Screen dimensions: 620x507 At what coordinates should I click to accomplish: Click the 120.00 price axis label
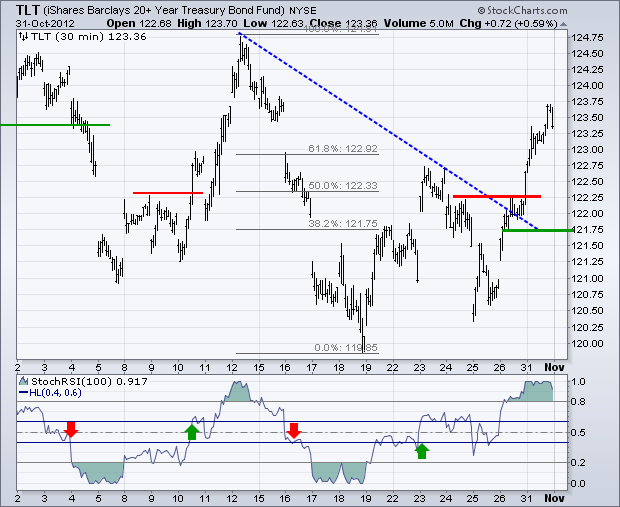point(587,343)
